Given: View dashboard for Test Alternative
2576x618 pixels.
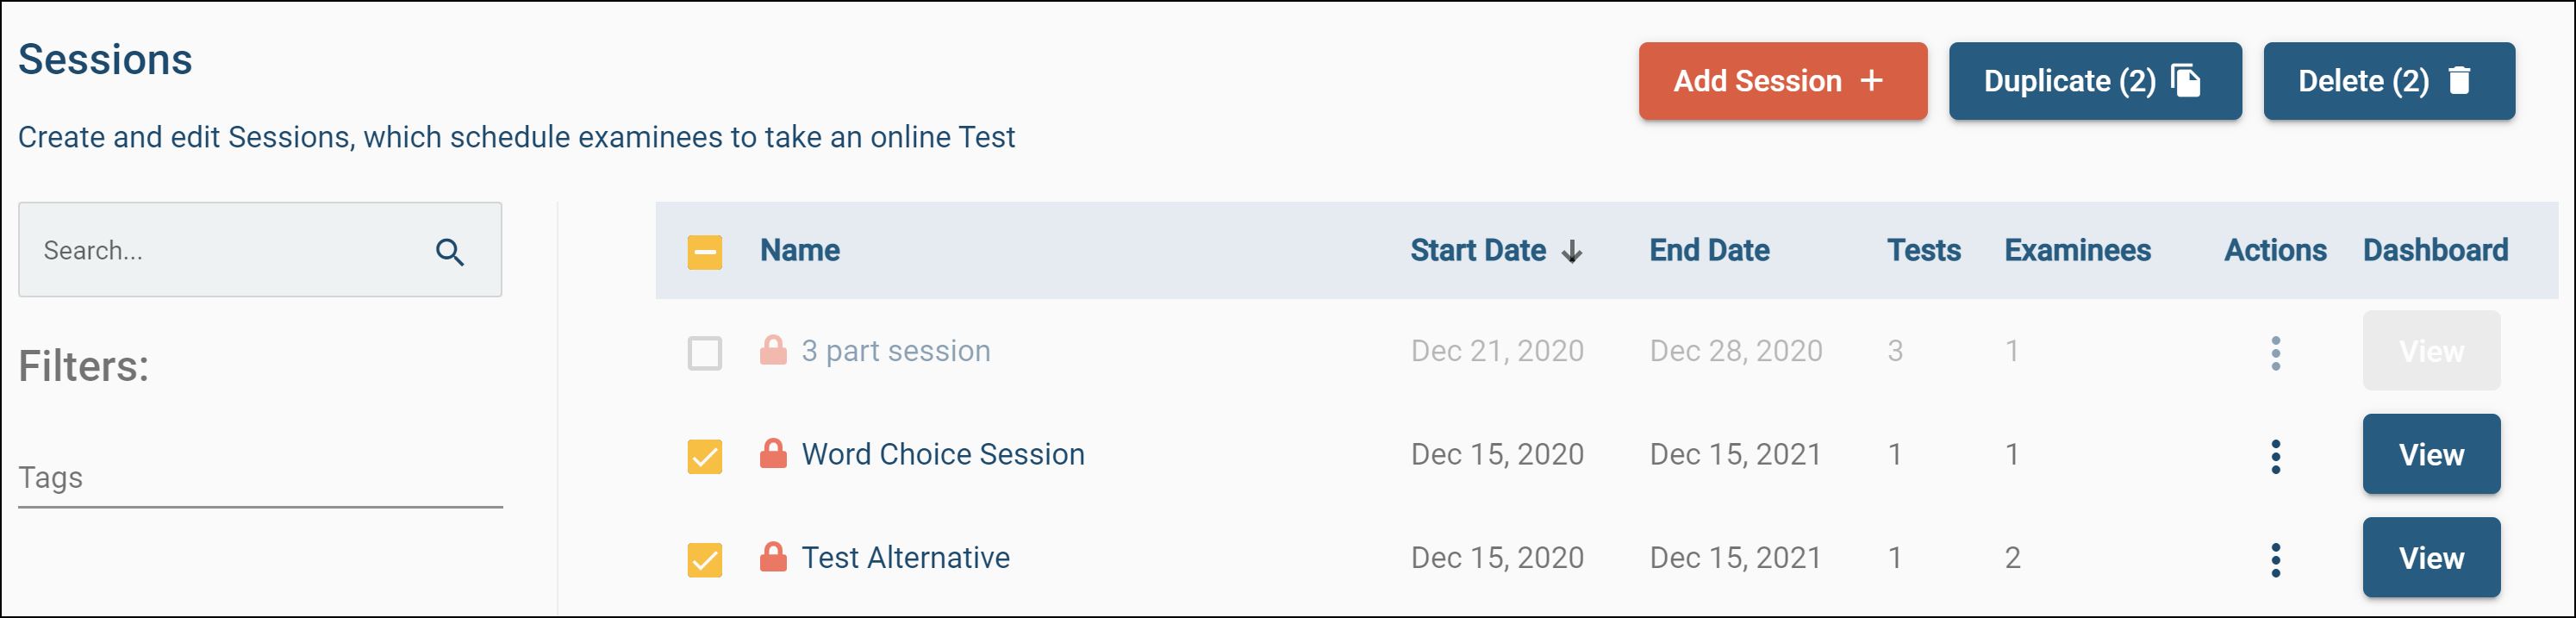Looking at the screenshot, I should [2430, 558].
